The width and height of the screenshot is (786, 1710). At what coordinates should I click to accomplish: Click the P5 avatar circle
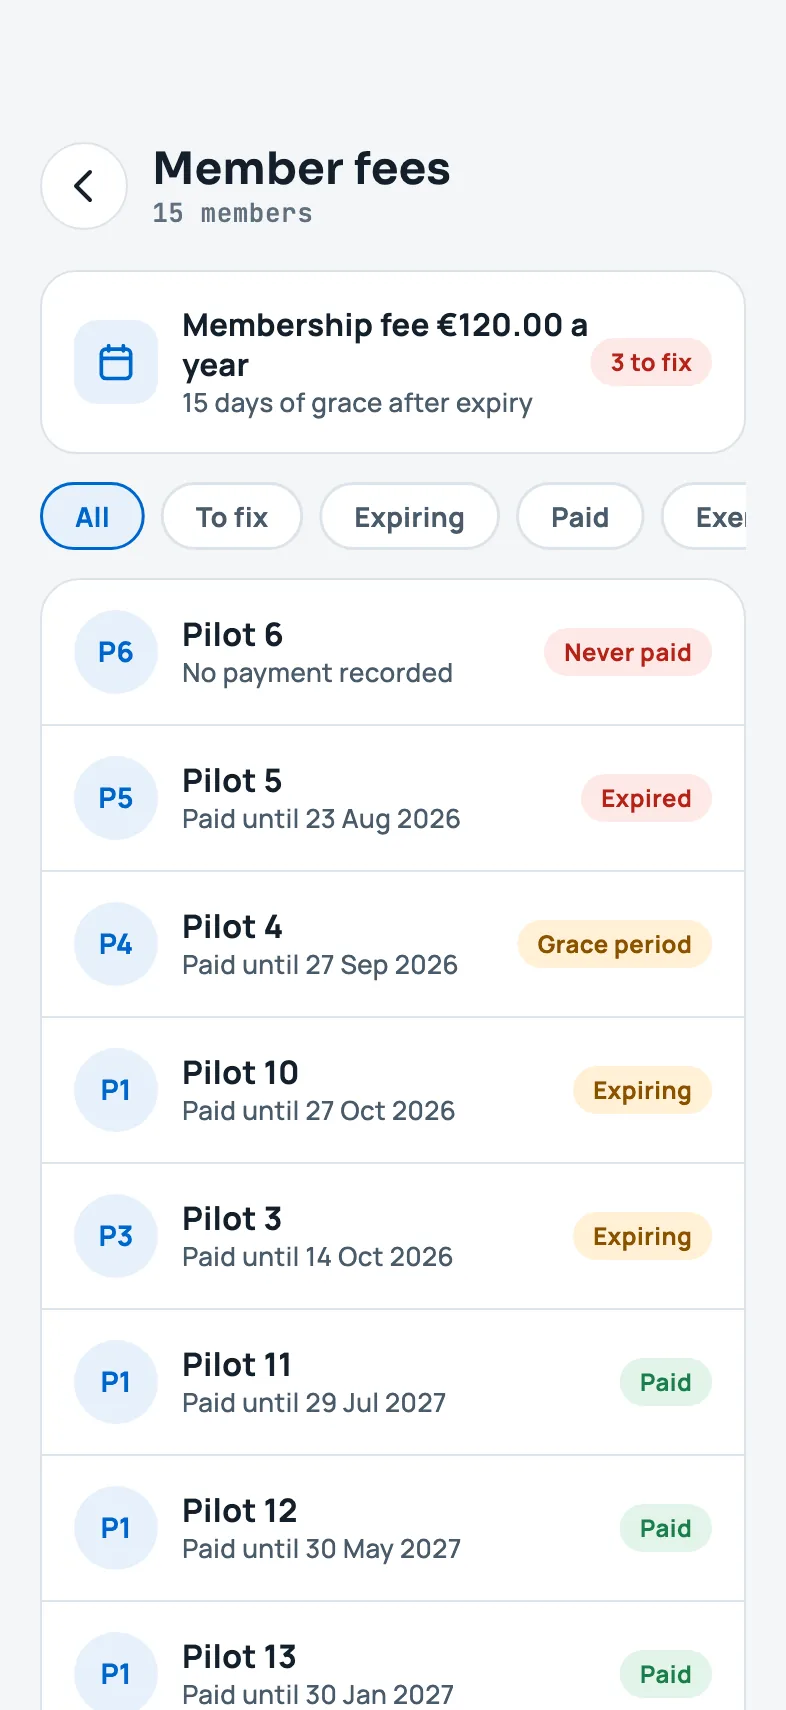tap(116, 798)
